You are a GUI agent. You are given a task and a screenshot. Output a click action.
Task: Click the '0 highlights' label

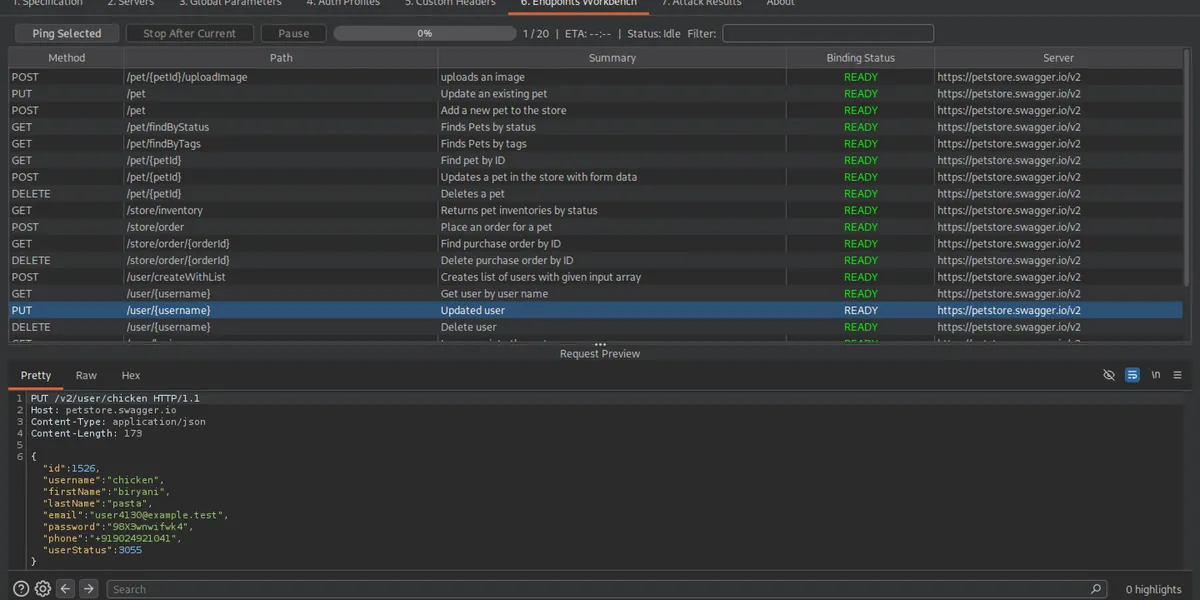1153,589
